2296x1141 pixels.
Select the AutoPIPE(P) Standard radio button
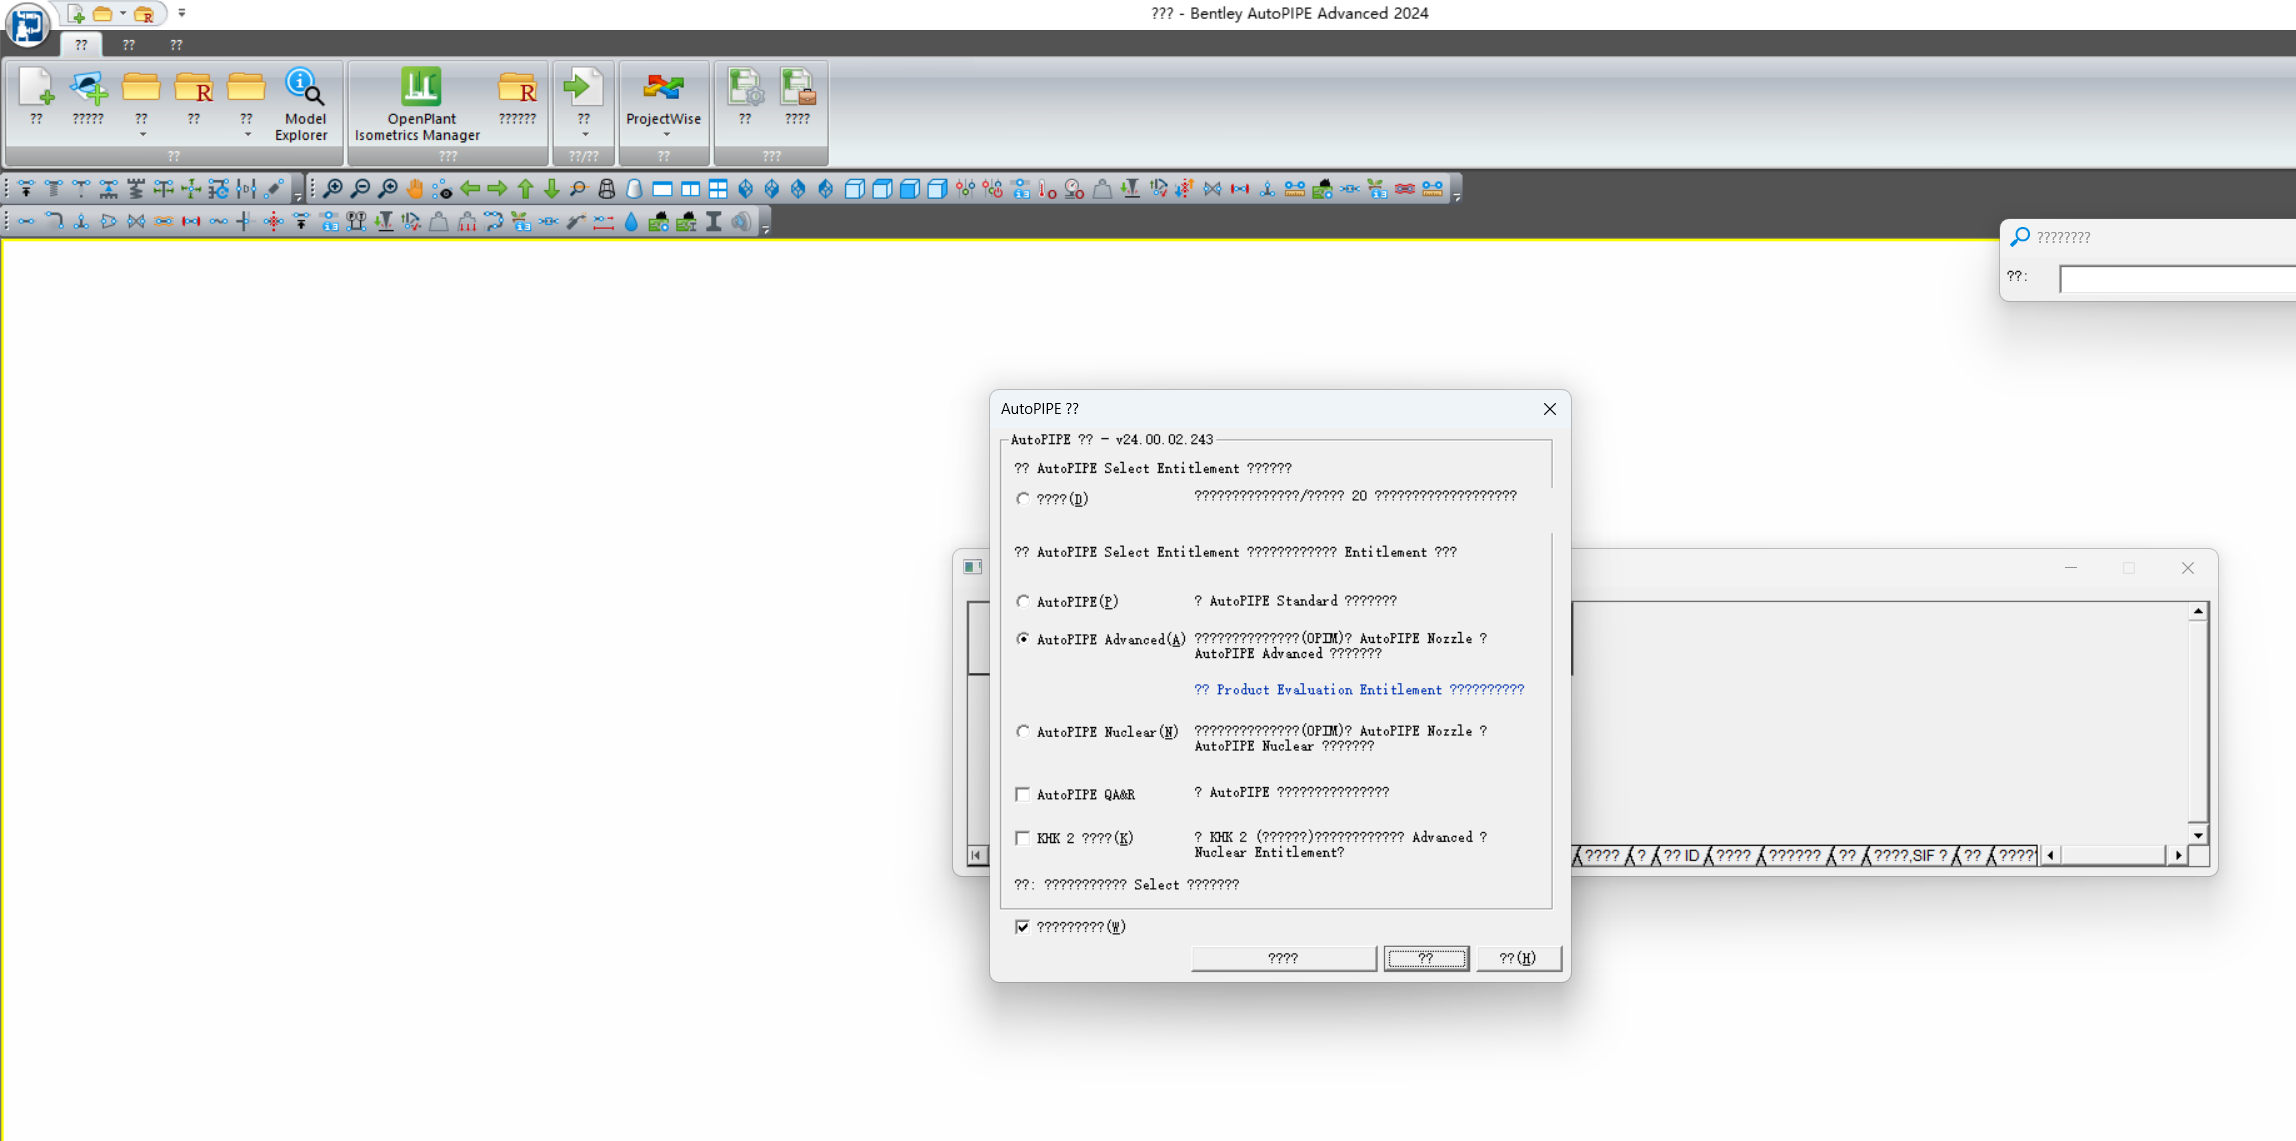tap(1022, 602)
